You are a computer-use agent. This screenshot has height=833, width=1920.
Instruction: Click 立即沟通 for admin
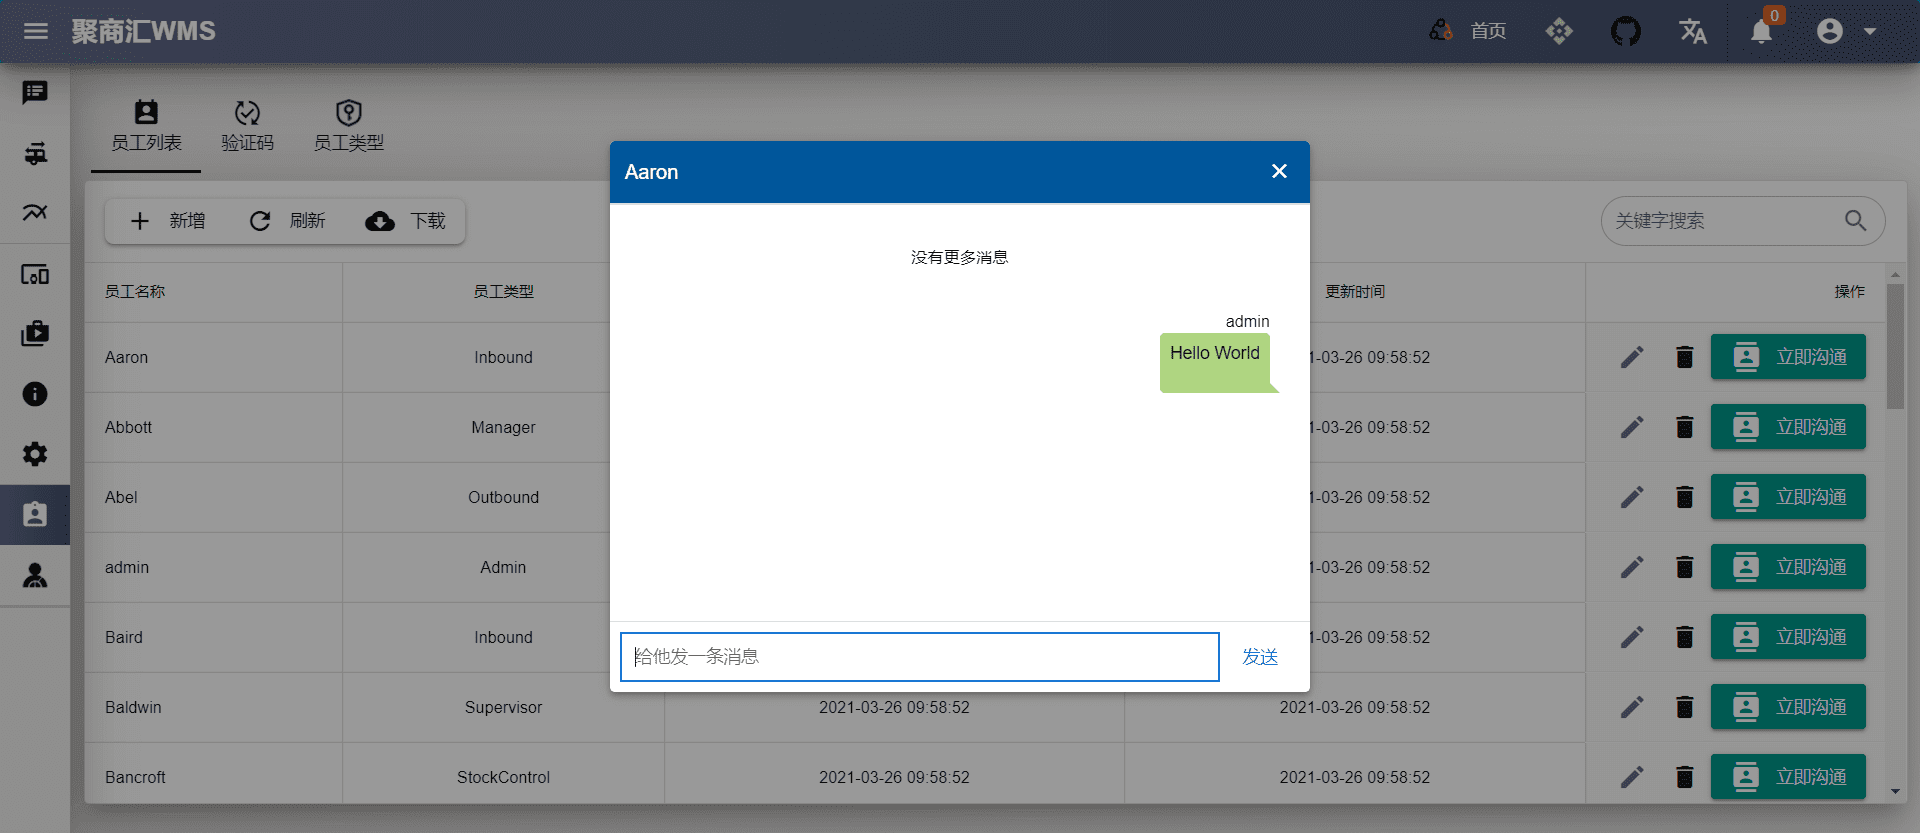click(1788, 567)
